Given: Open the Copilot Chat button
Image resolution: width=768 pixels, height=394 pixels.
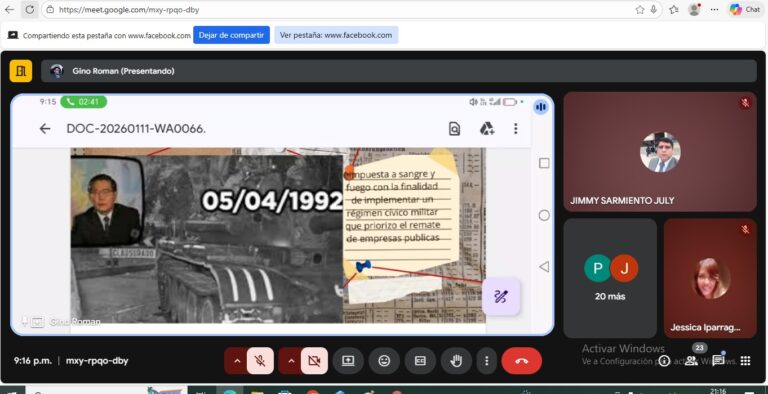Looking at the screenshot, I should click(744, 10).
